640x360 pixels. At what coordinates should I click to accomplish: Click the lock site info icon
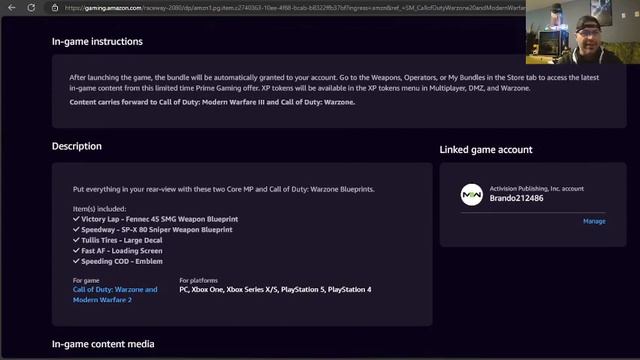55,8
